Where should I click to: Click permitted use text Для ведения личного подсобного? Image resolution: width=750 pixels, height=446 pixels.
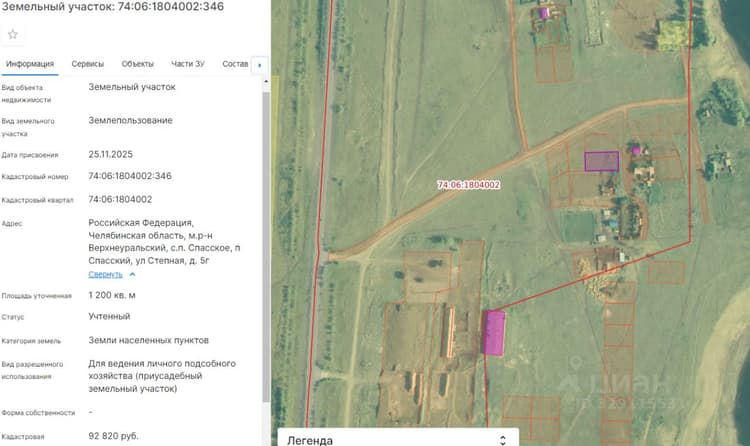(162, 364)
